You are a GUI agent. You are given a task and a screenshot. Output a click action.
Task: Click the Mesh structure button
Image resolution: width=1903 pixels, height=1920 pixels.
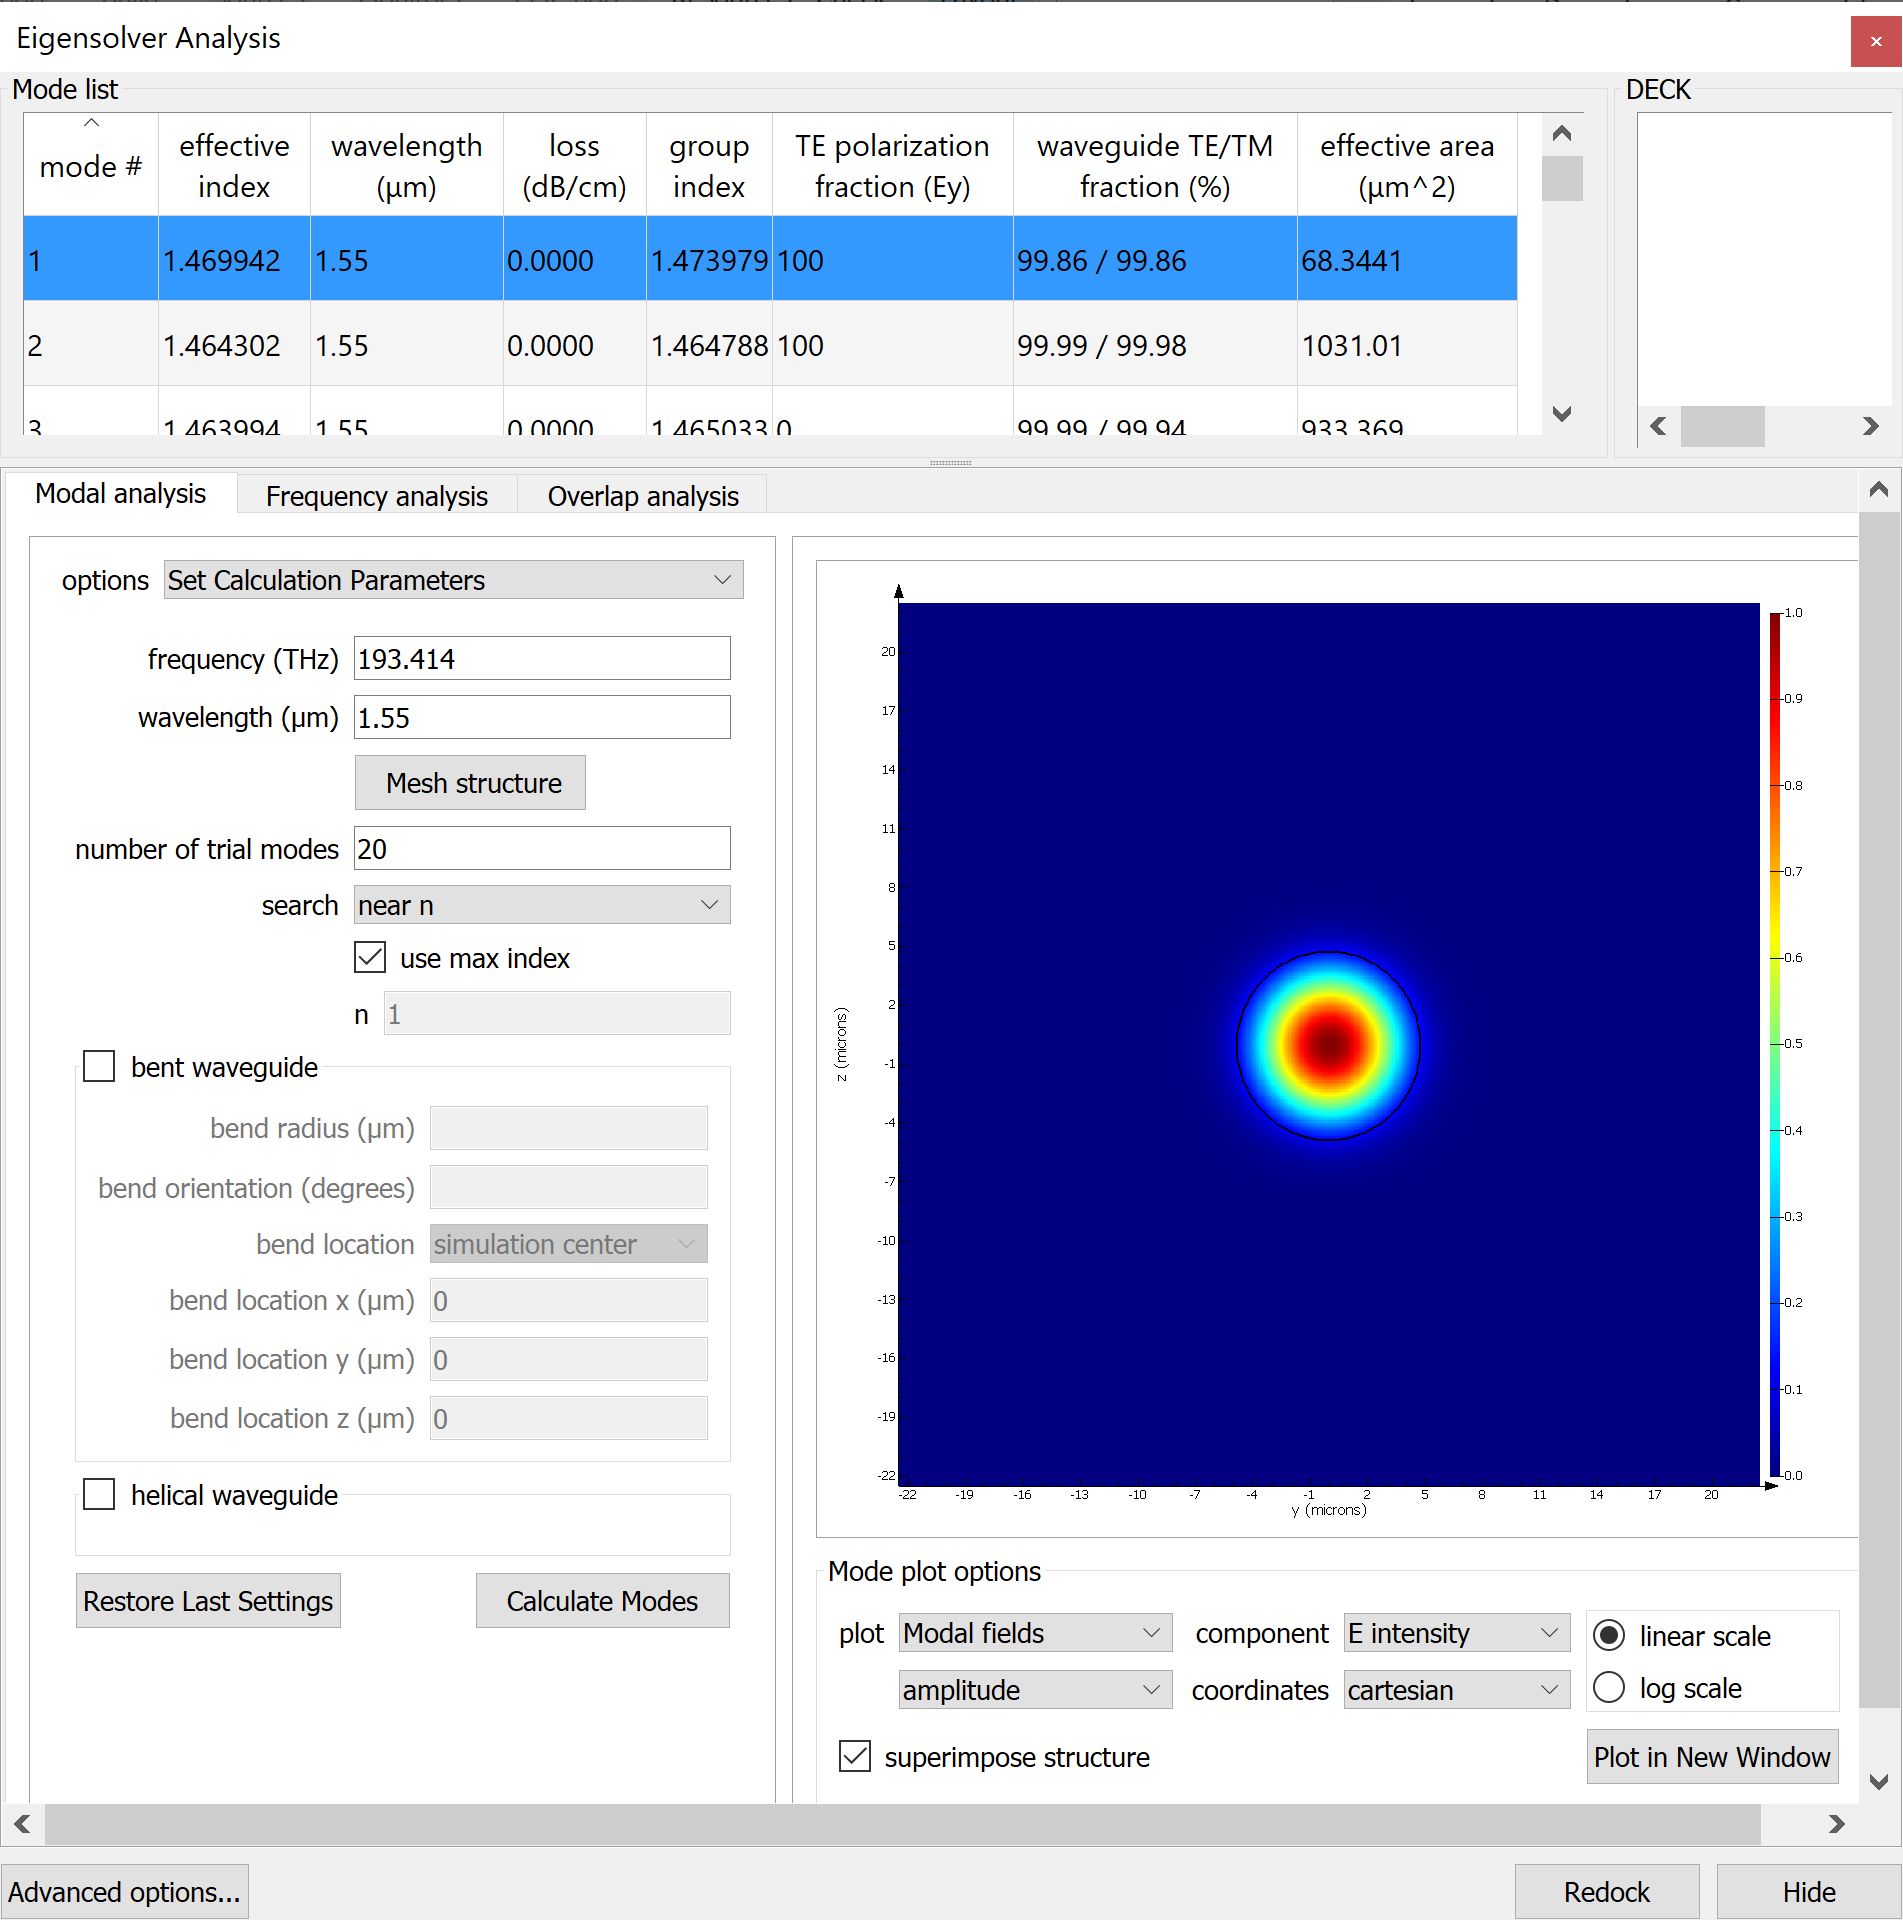(x=470, y=783)
